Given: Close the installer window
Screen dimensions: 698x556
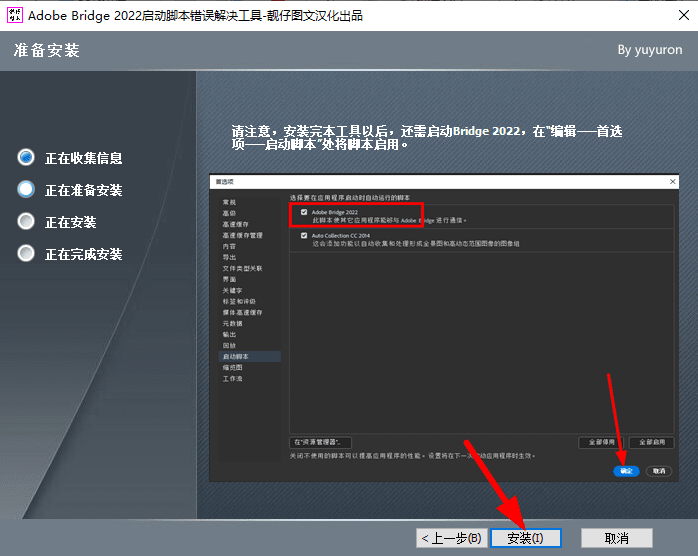Looking at the screenshot, I should point(684,15).
